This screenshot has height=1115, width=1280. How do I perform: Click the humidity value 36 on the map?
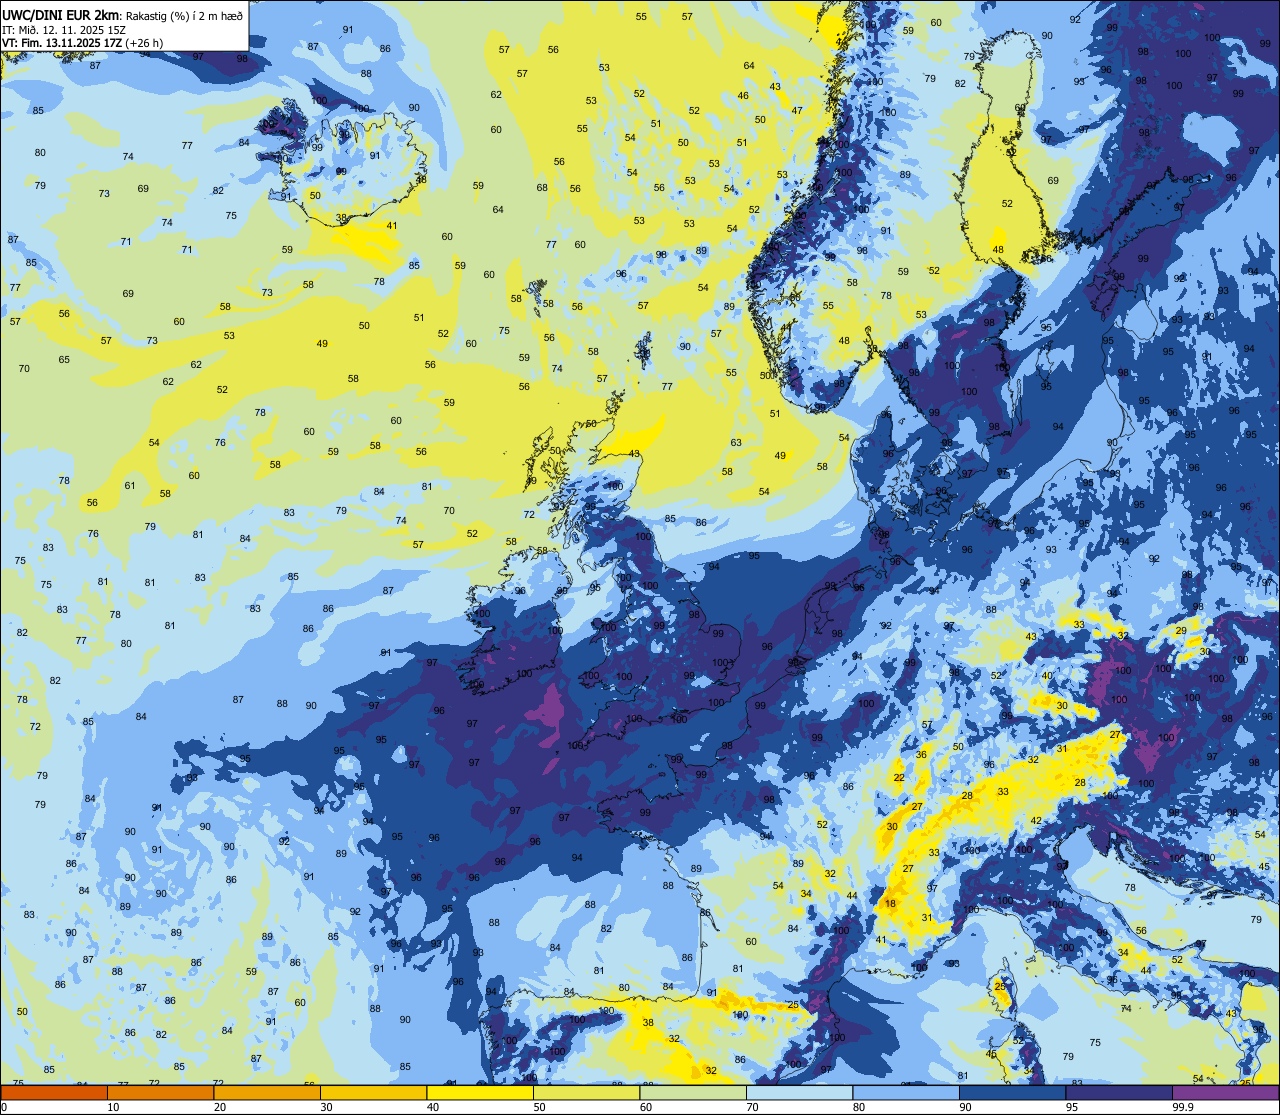[x=921, y=754]
